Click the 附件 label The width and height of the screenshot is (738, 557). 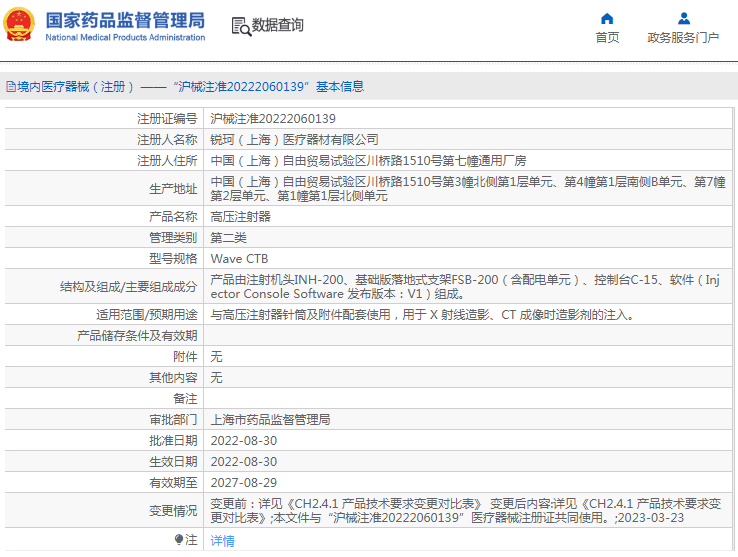185,357
